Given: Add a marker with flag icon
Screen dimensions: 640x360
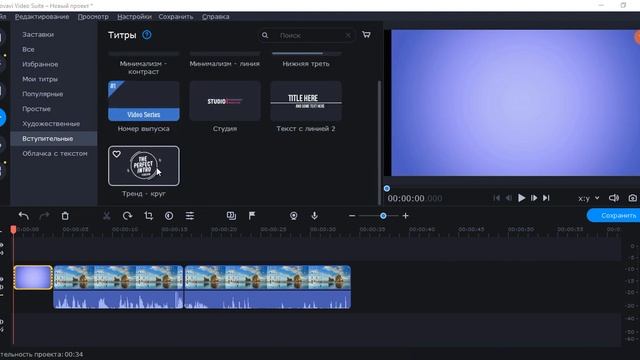Looking at the screenshot, I should coord(252,216).
